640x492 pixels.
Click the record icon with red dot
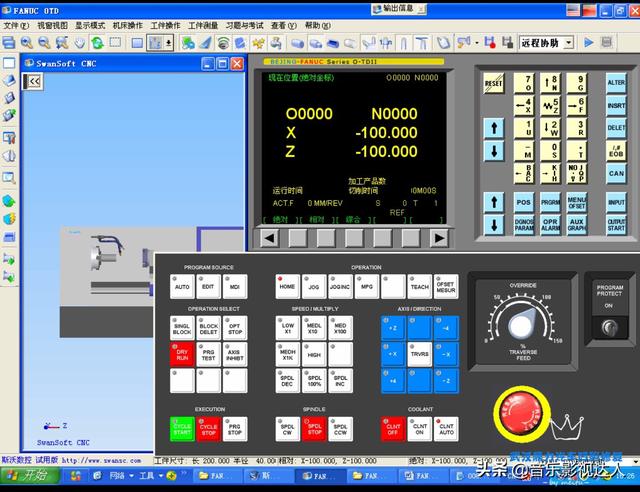click(490, 42)
